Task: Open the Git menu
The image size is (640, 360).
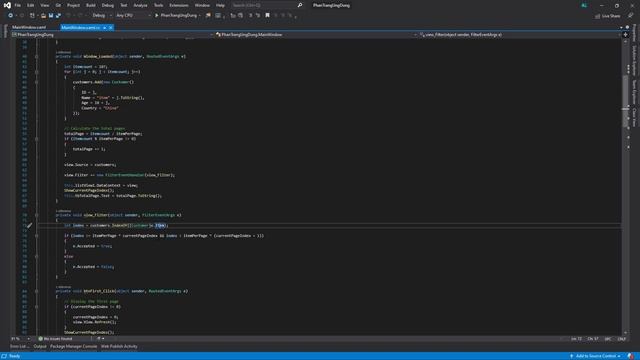Action: tap(58, 5)
